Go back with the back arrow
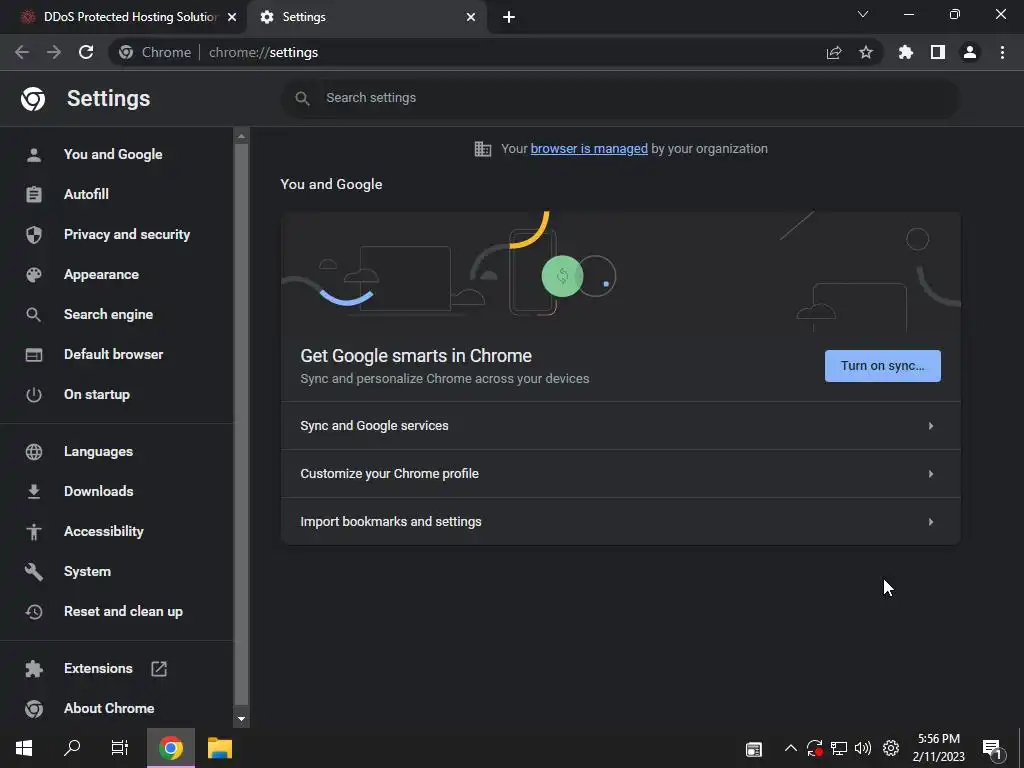 tap(22, 52)
